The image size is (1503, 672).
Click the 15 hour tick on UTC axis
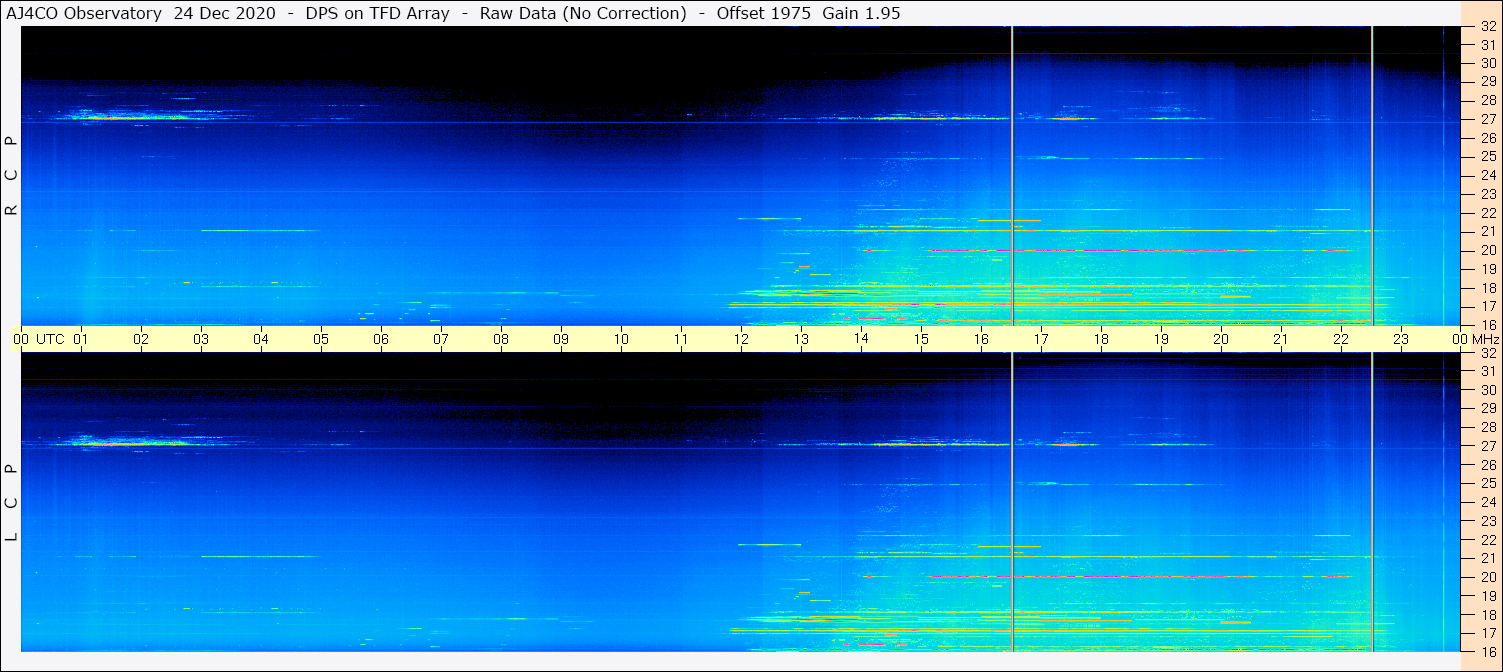pos(921,339)
